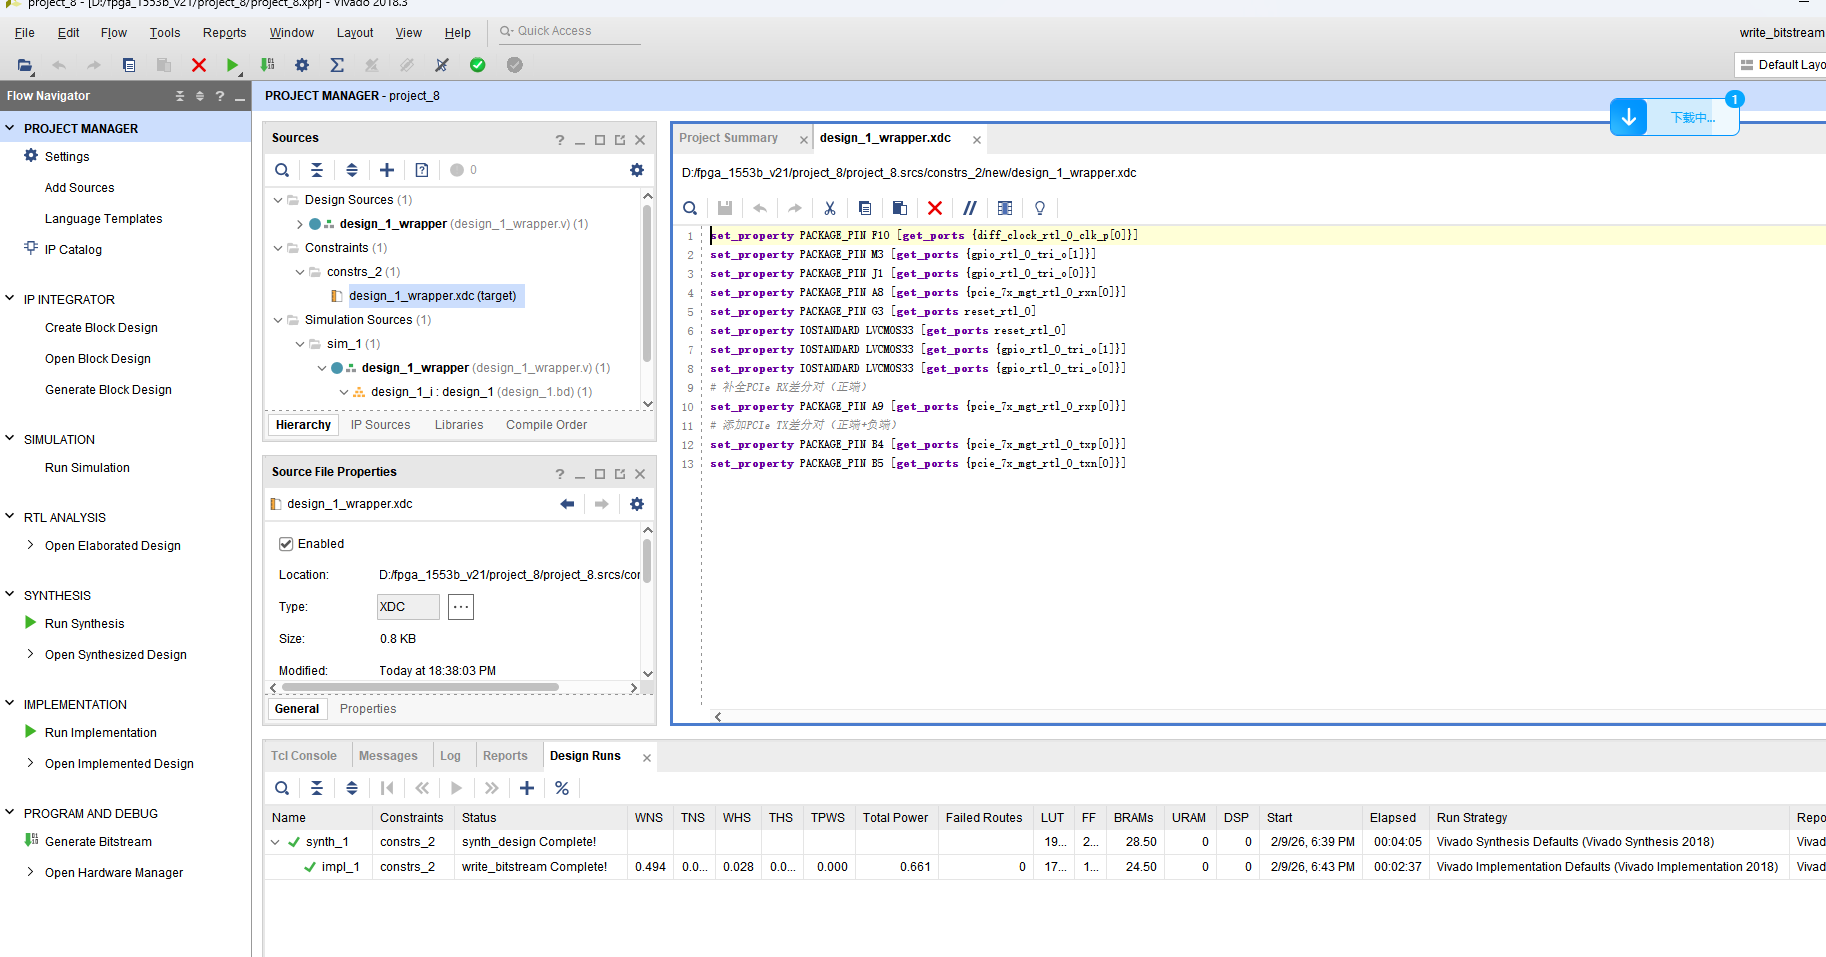Click Quick Access search field
Viewport: 1826px width, 957px height.
coord(570,31)
